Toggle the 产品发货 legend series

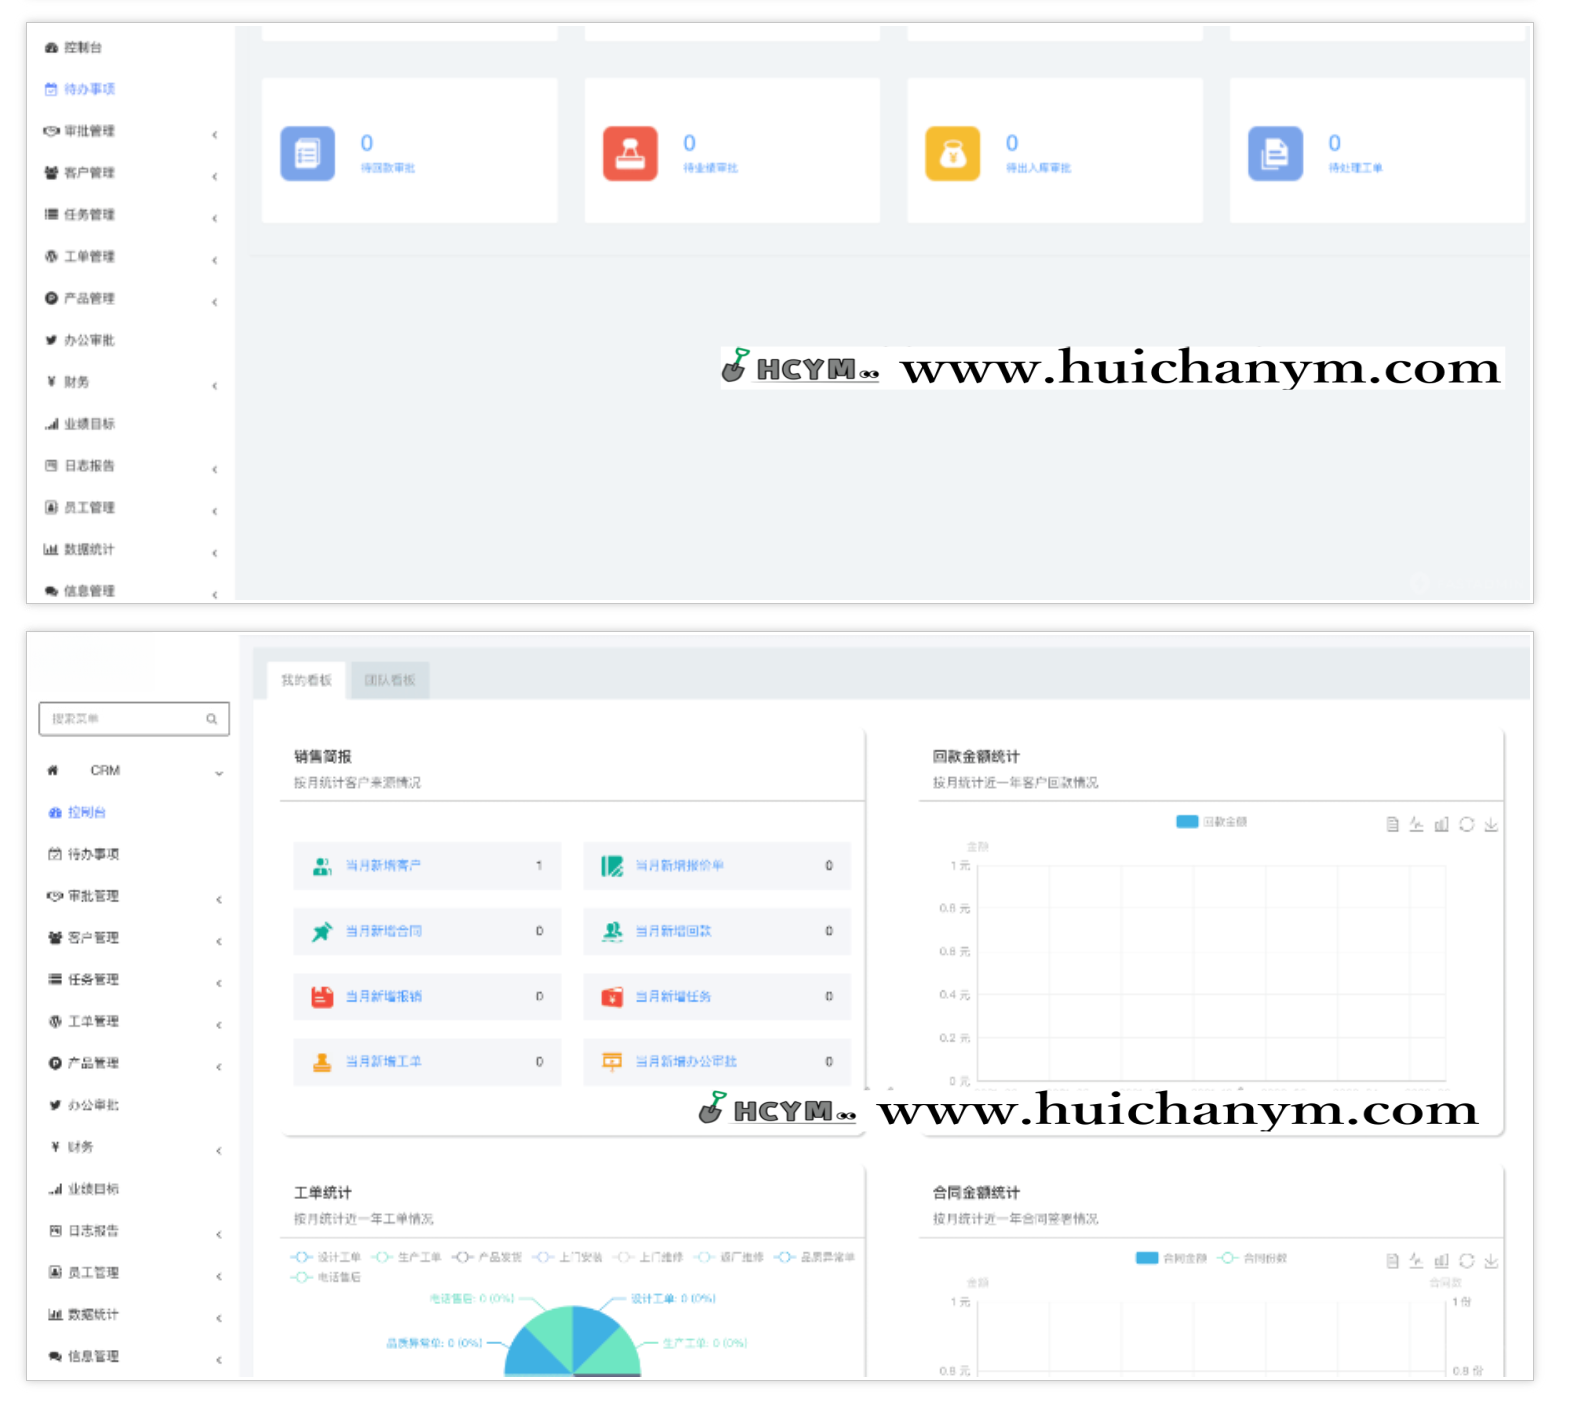(487, 1257)
